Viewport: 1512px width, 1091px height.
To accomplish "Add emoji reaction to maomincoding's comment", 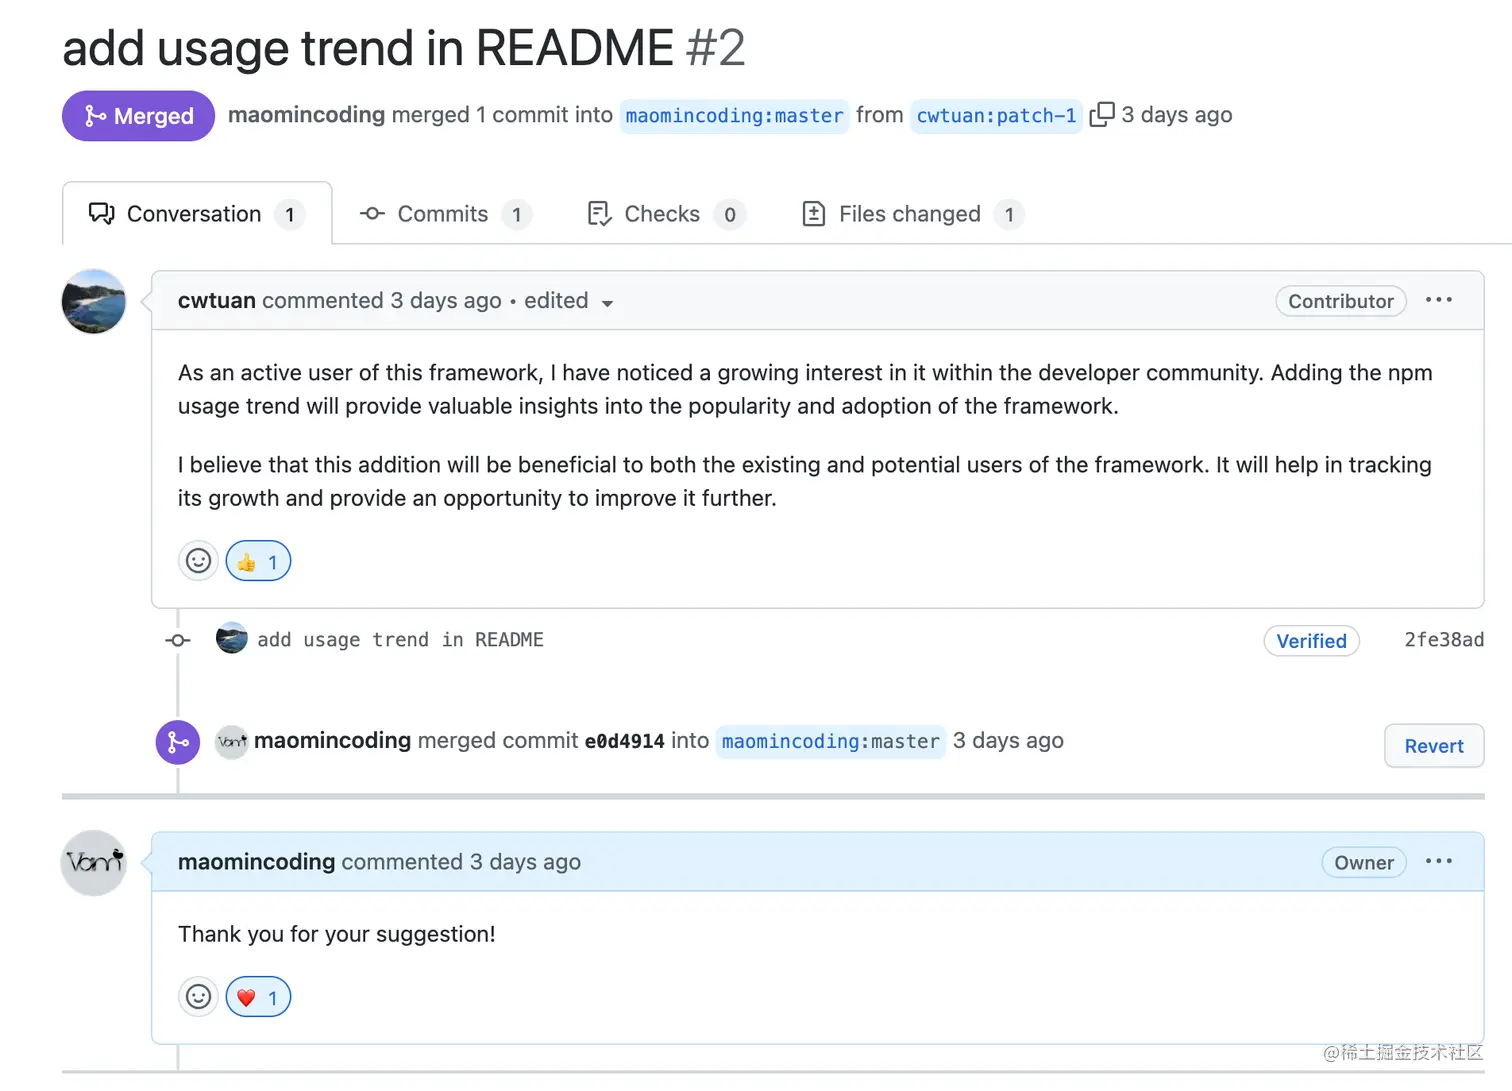I will click(198, 997).
